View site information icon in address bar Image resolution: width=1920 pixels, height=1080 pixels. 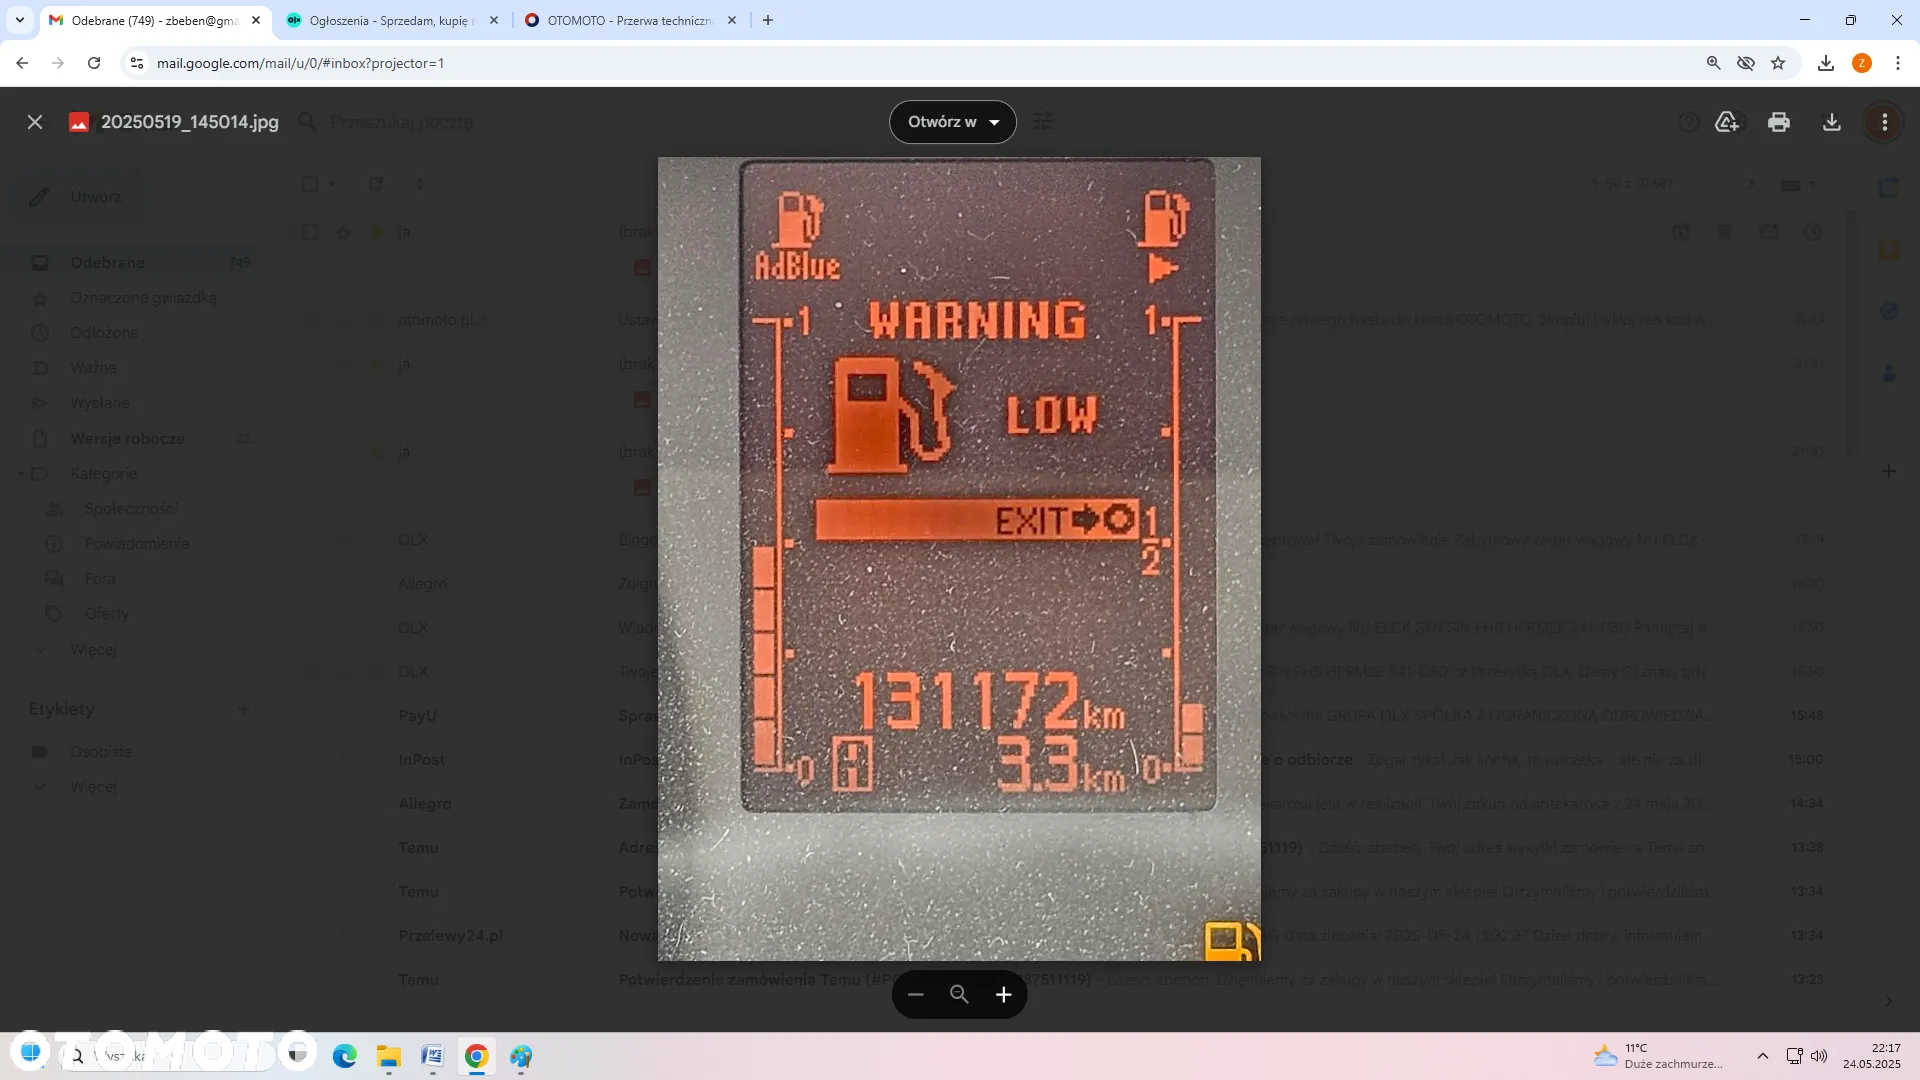click(137, 63)
